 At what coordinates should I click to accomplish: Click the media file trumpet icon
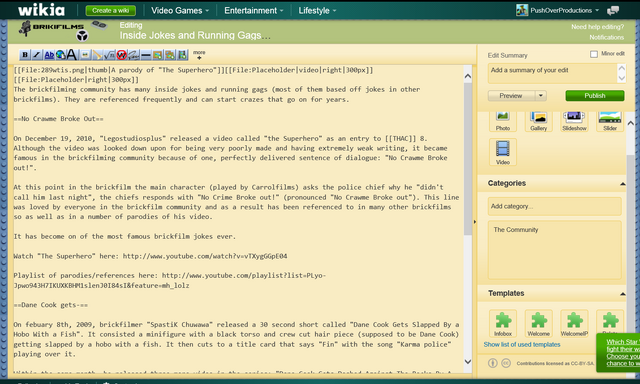97,54
